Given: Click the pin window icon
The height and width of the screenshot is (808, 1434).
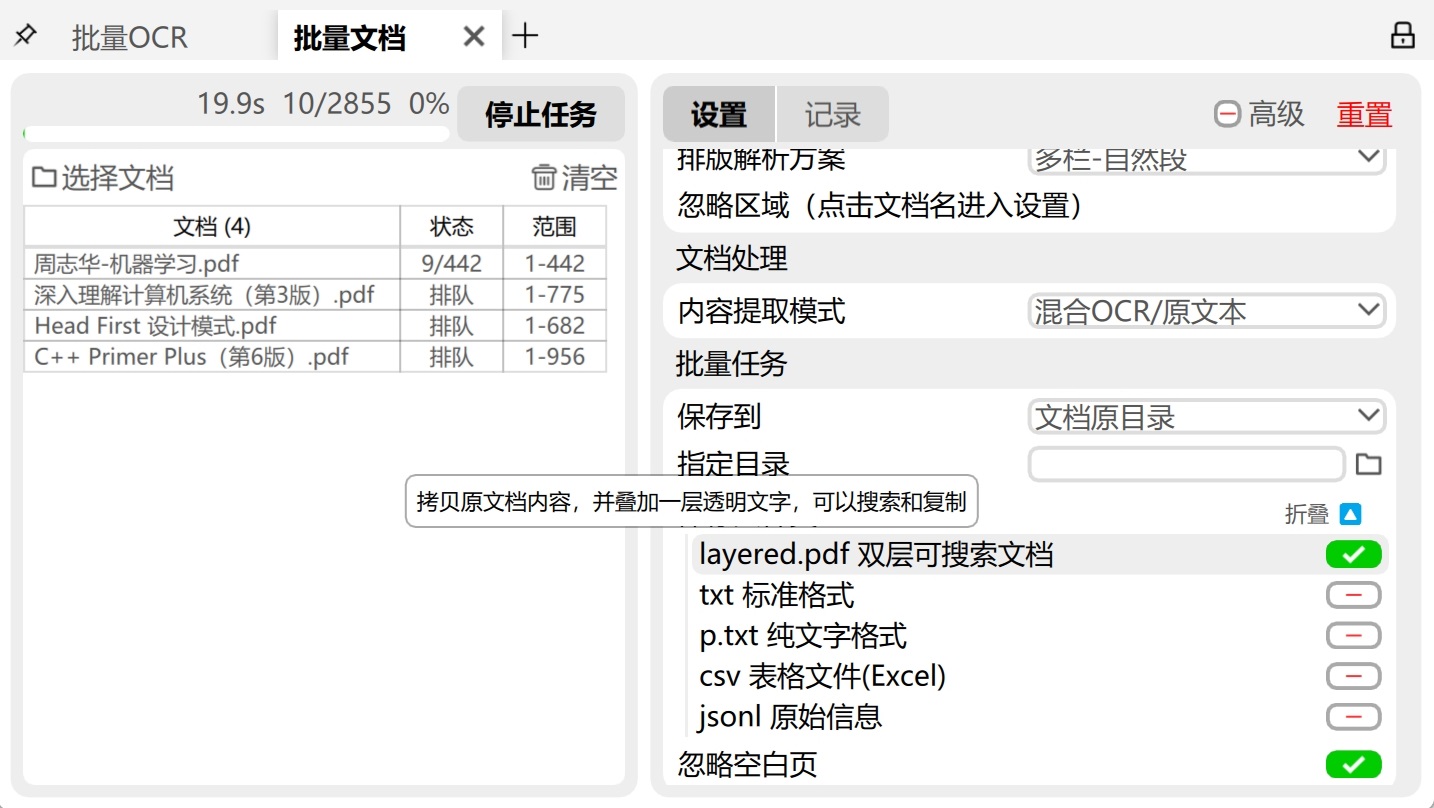Looking at the screenshot, I should (x=25, y=36).
